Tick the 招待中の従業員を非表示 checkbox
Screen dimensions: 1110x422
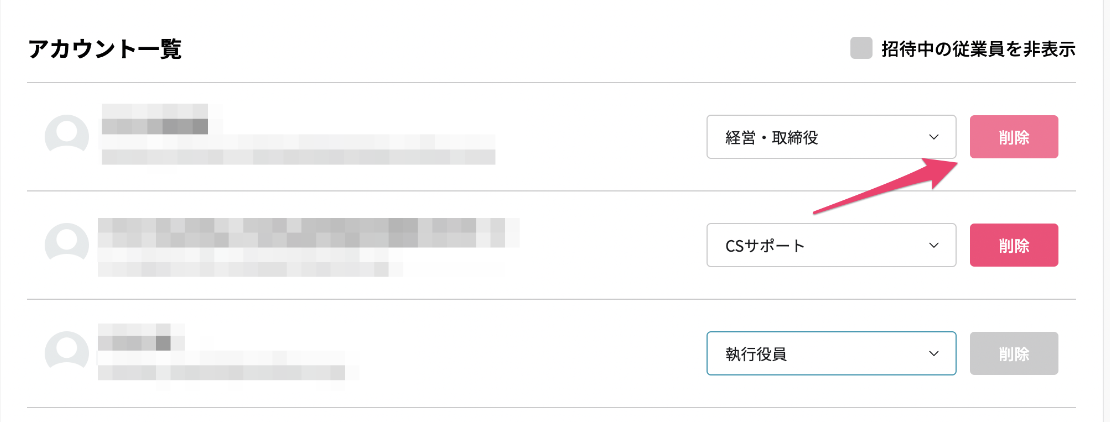pos(861,49)
